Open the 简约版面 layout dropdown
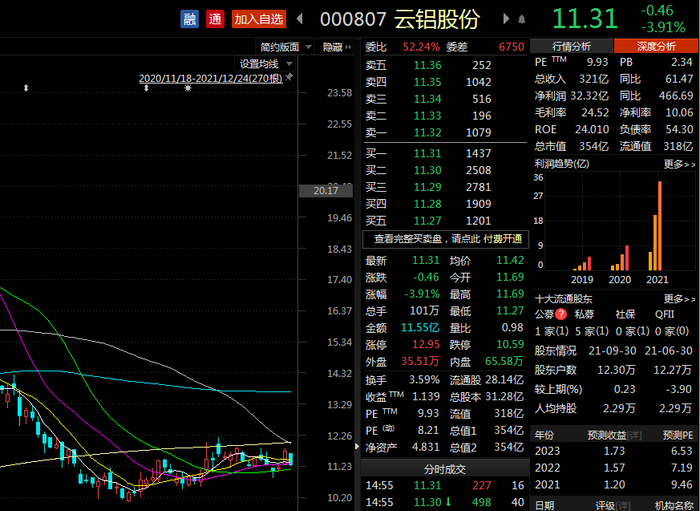This screenshot has width=700, height=511. 286,47
